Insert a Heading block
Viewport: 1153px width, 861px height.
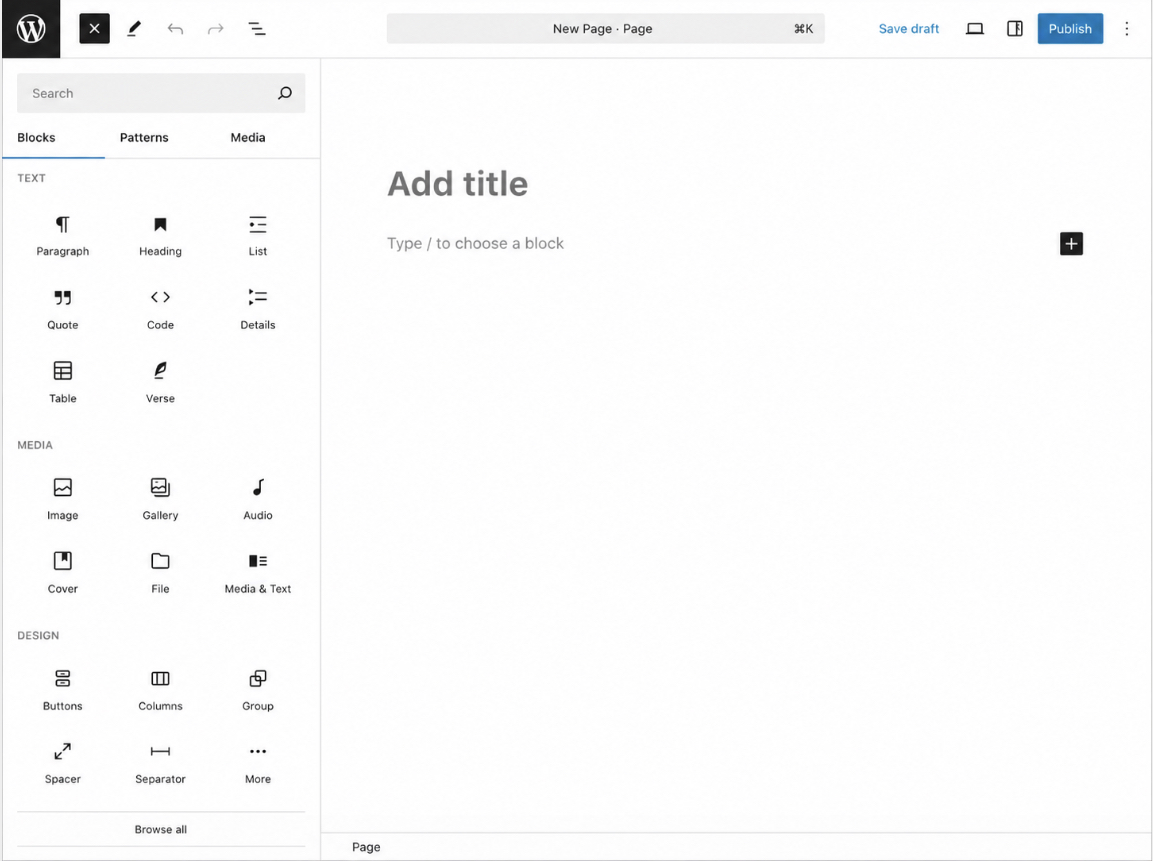point(160,236)
